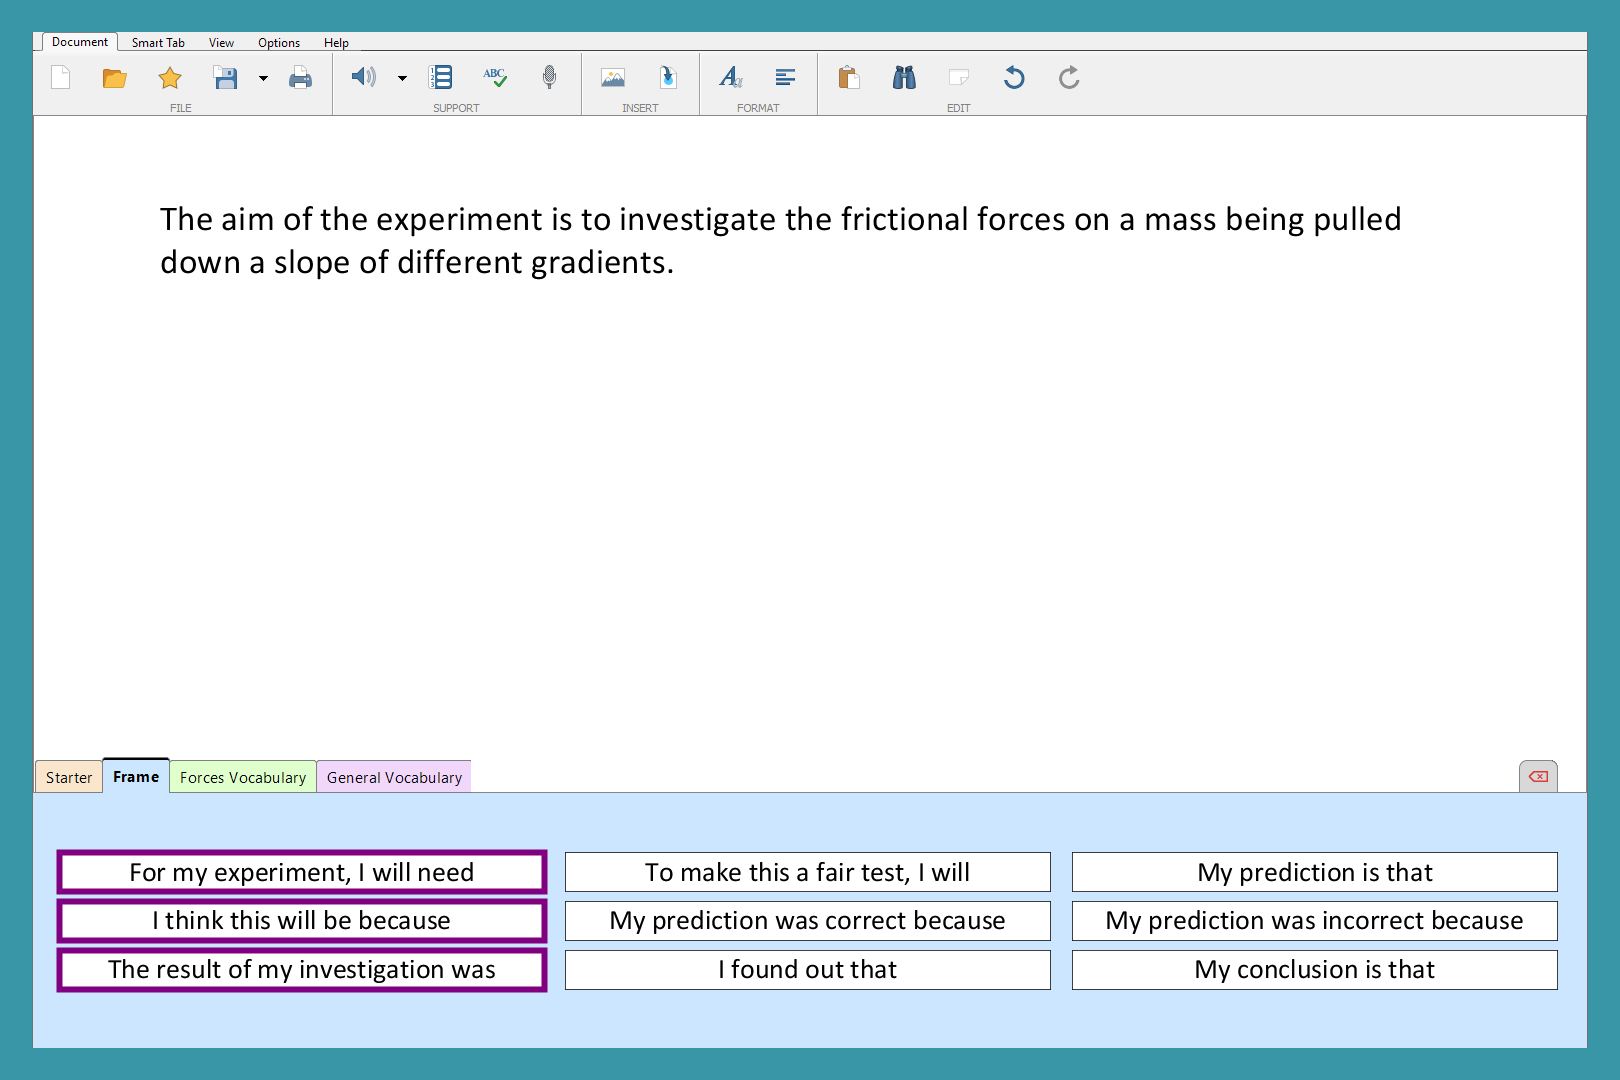Image resolution: width=1620 pixels, height=1080 pixels.
Task: Open the speech options dropdown arrow
Action: (402, 78)
